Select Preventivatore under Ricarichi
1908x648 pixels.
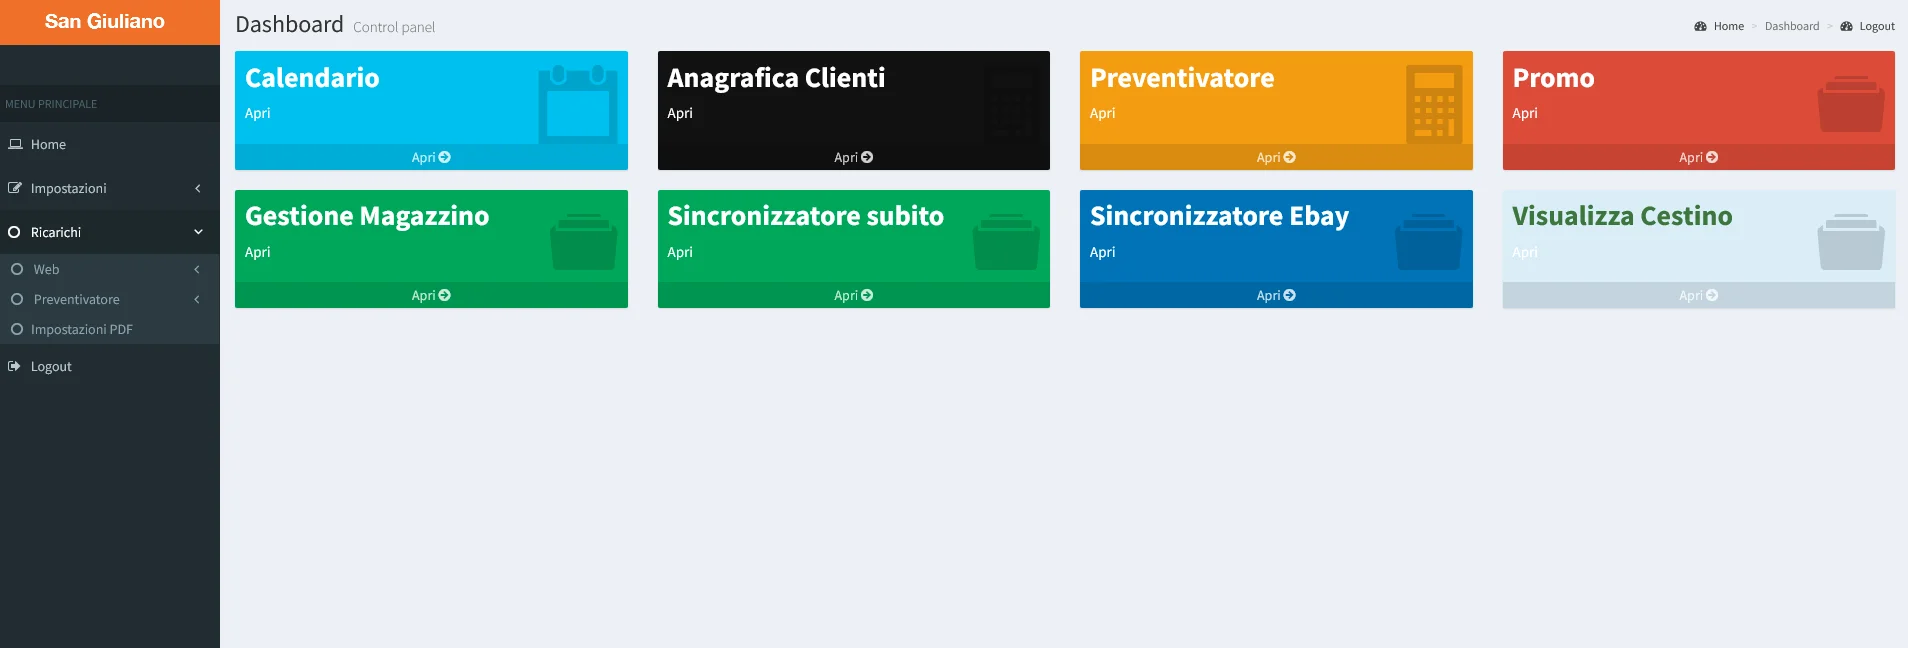[110, 299]
